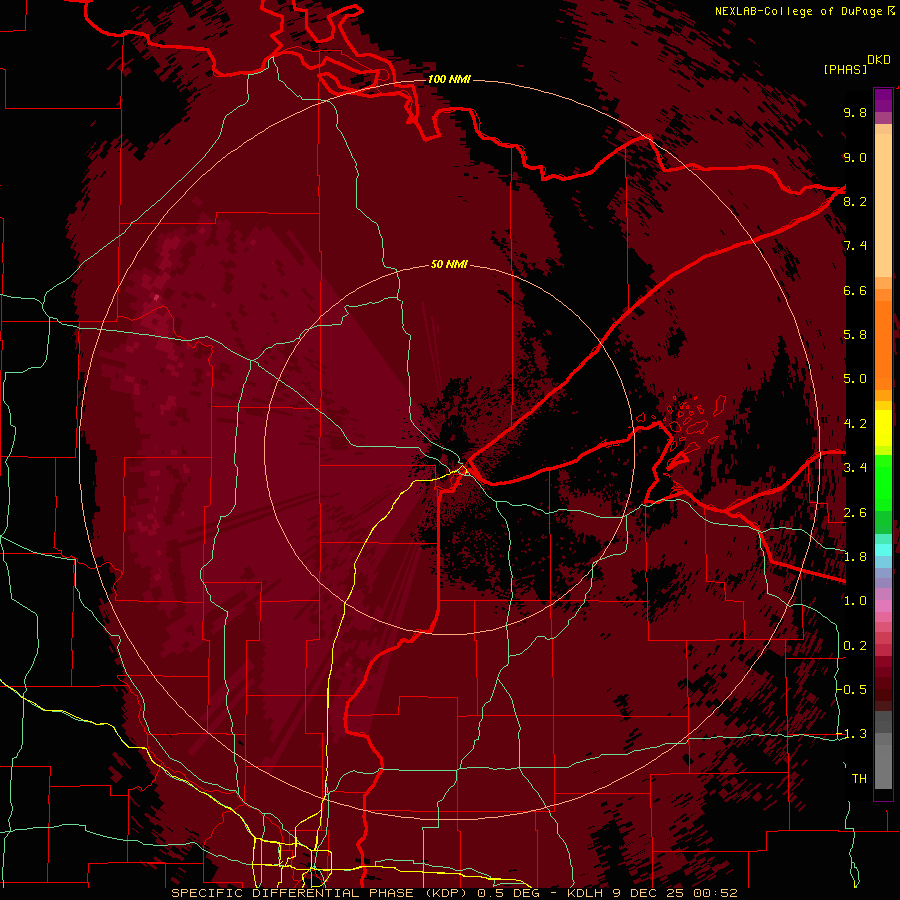This screenshot has width=900, height=900.
Task: Click the 1.0 value on color scale
Action: pyautogui.click(x=855, y=601)
